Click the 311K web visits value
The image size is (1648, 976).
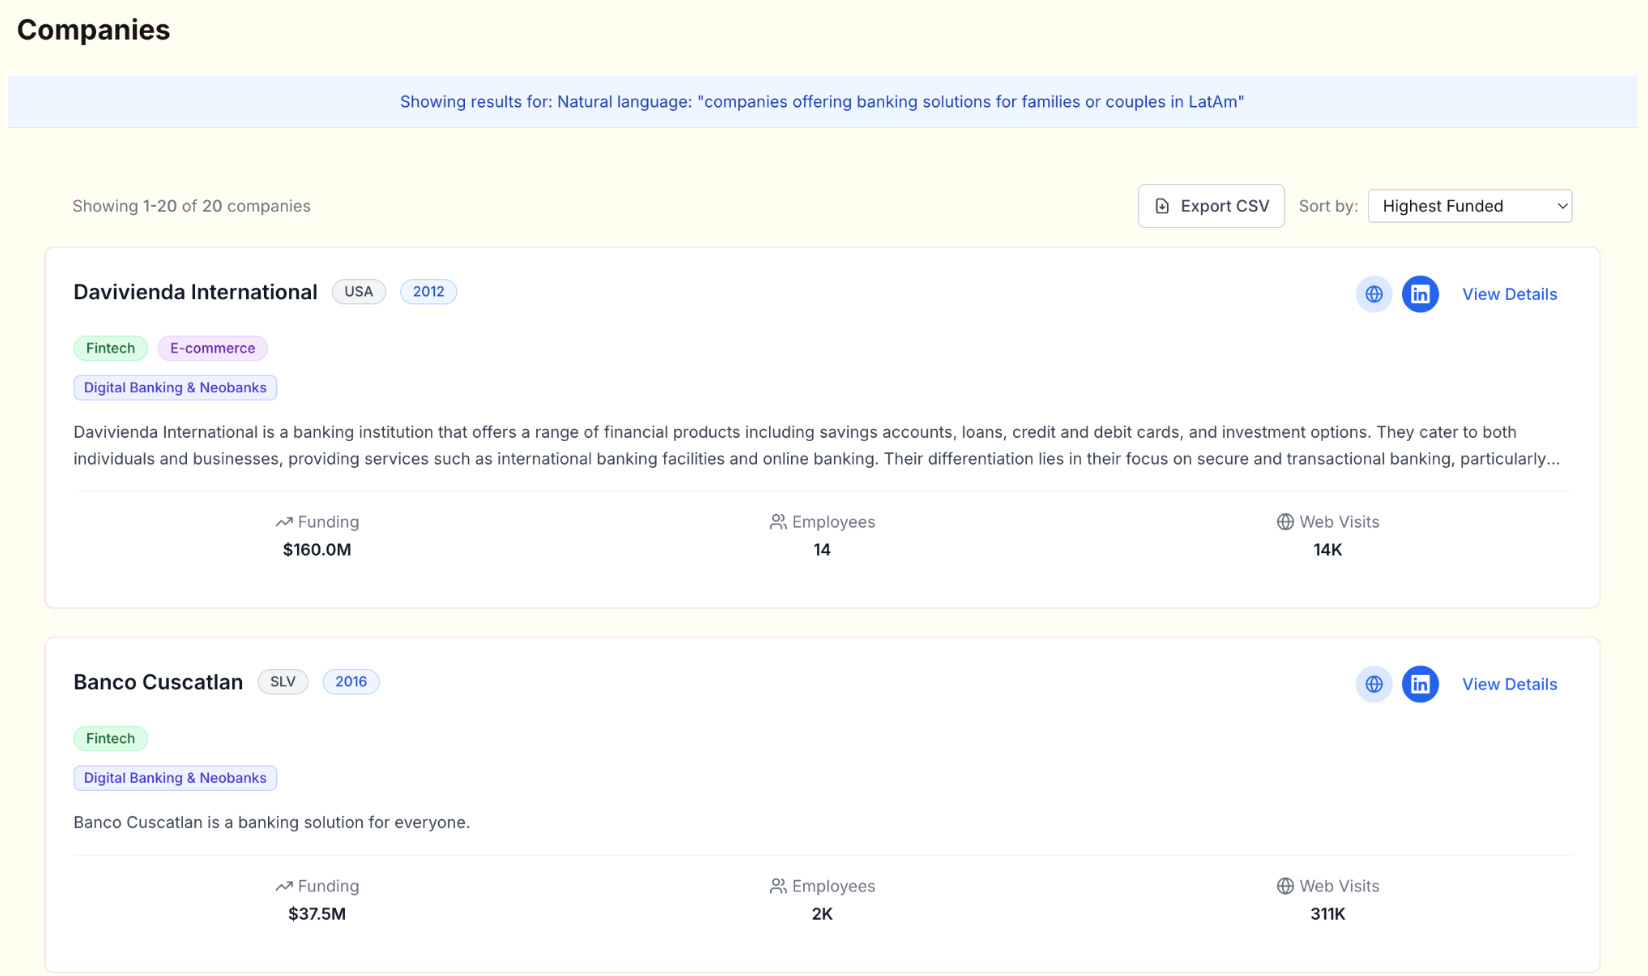coord(1328,914)
